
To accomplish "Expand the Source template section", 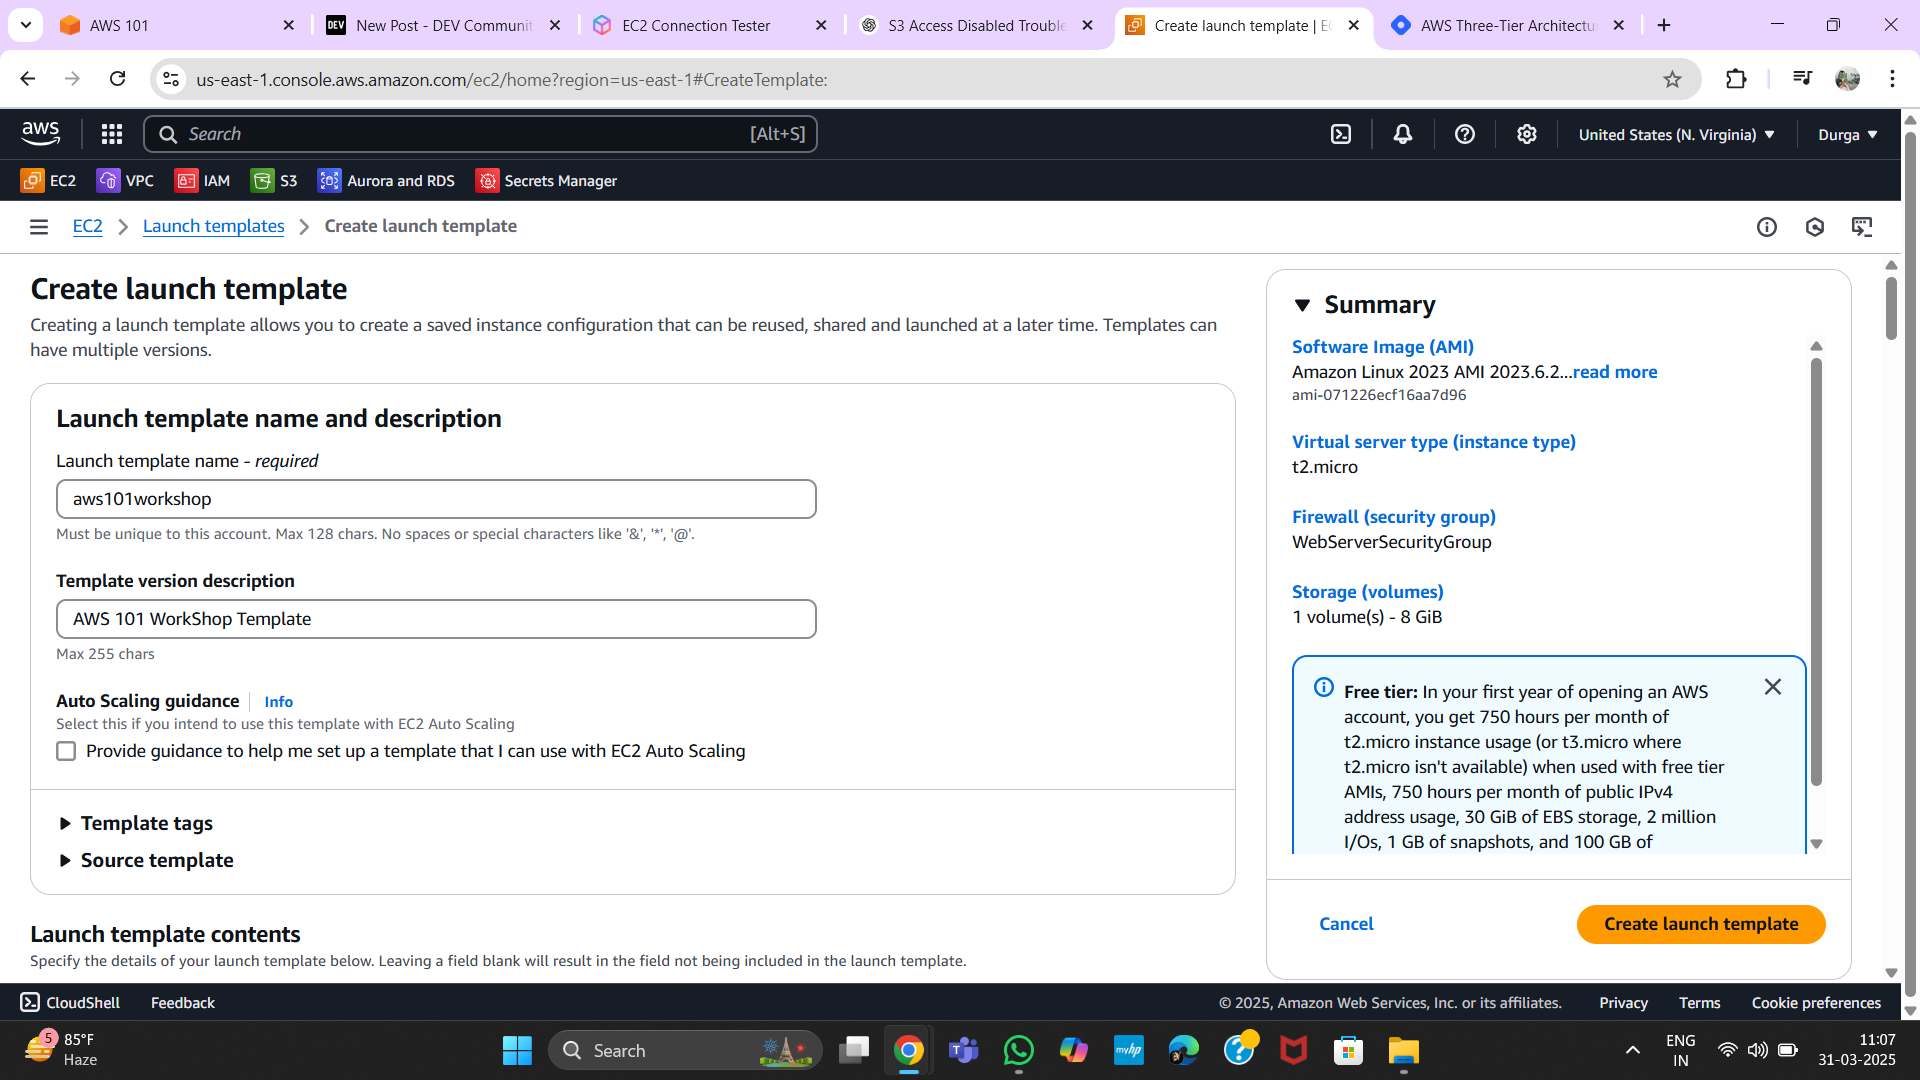I will pos(146,860).
